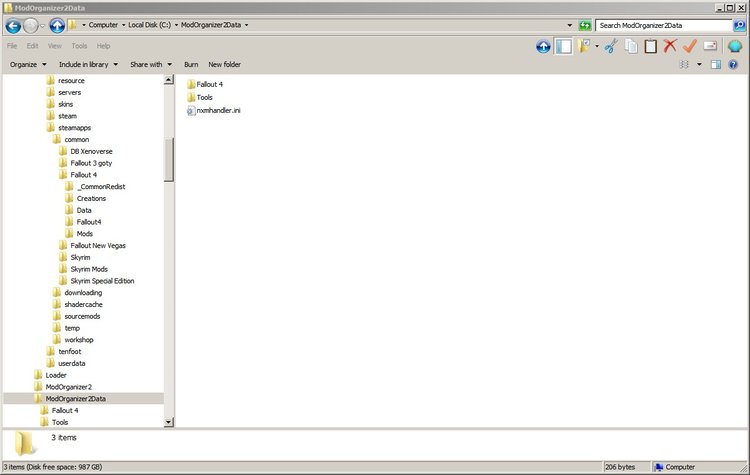Open the Tools menu

coord(79,46)
